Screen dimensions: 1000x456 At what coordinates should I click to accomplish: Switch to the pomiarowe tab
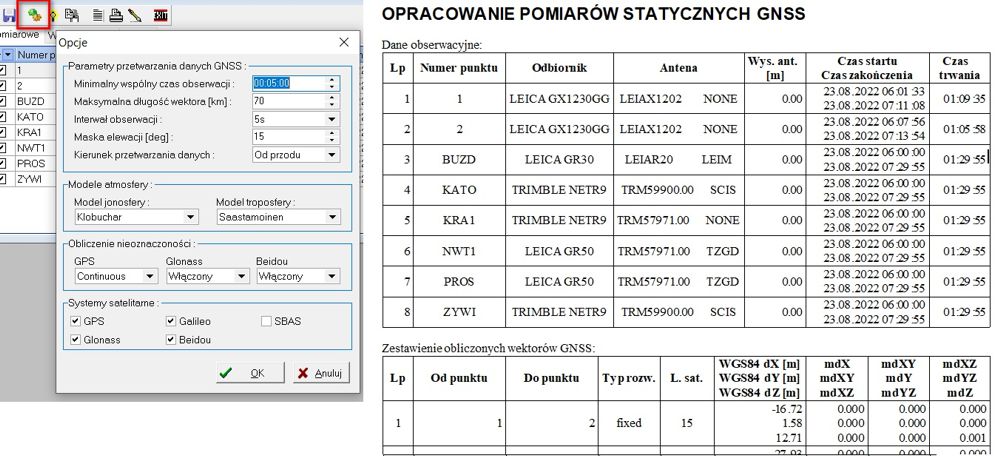[x=20, y=34]
